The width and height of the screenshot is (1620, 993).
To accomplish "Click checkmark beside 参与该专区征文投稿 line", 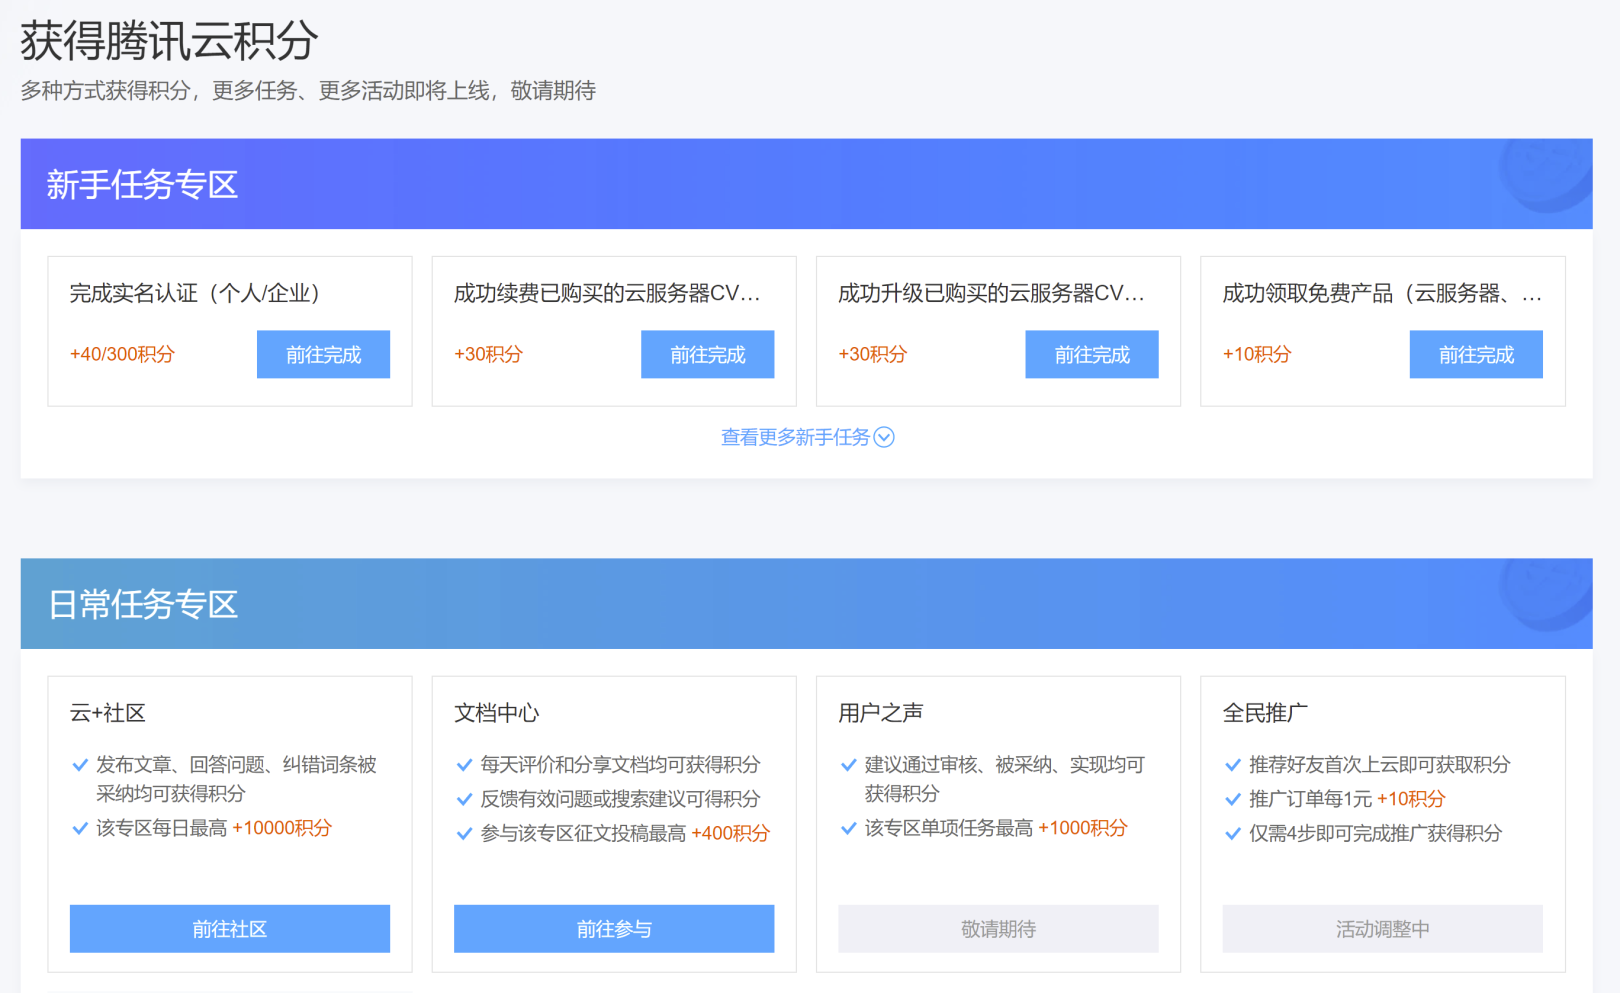I will pos(464,833).
